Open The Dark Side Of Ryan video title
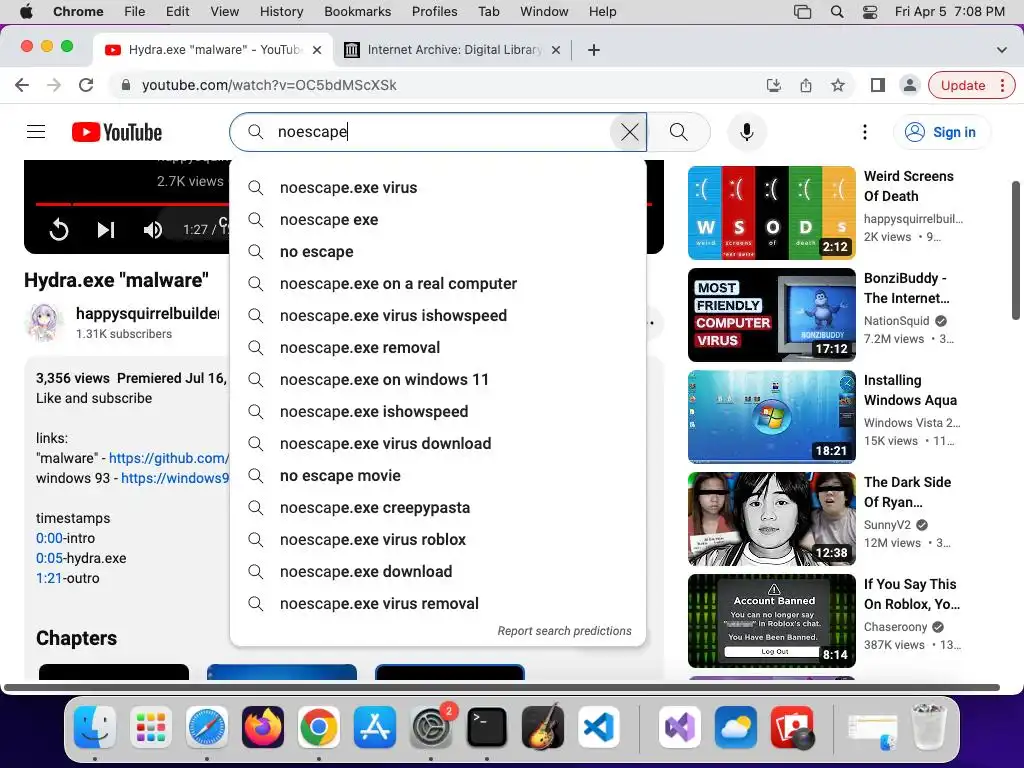The height and width of the screenshot is (768, 1024). tap(907, 492)
